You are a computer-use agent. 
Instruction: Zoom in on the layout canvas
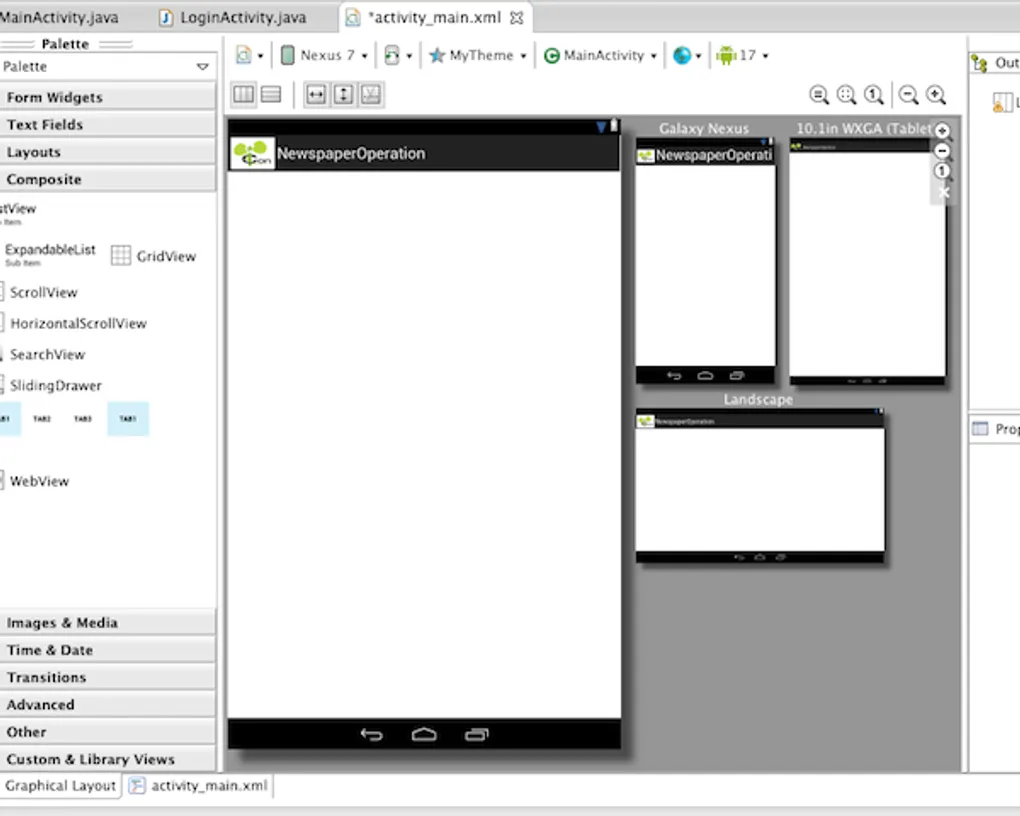(936, 95)
